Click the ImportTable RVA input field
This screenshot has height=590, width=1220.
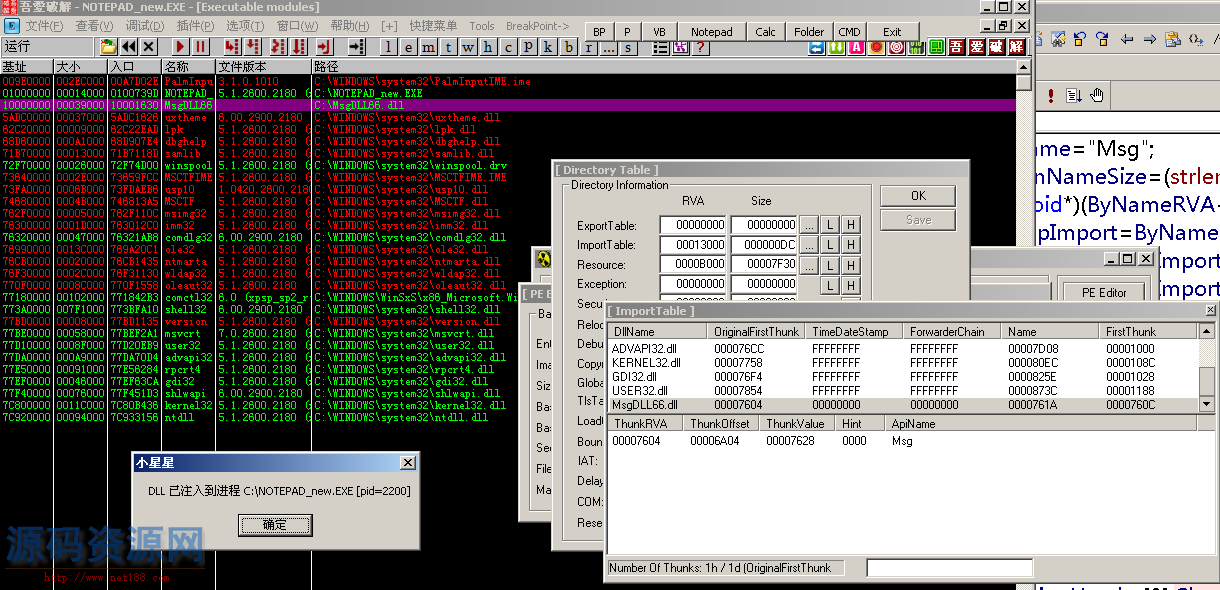point(692,246)
